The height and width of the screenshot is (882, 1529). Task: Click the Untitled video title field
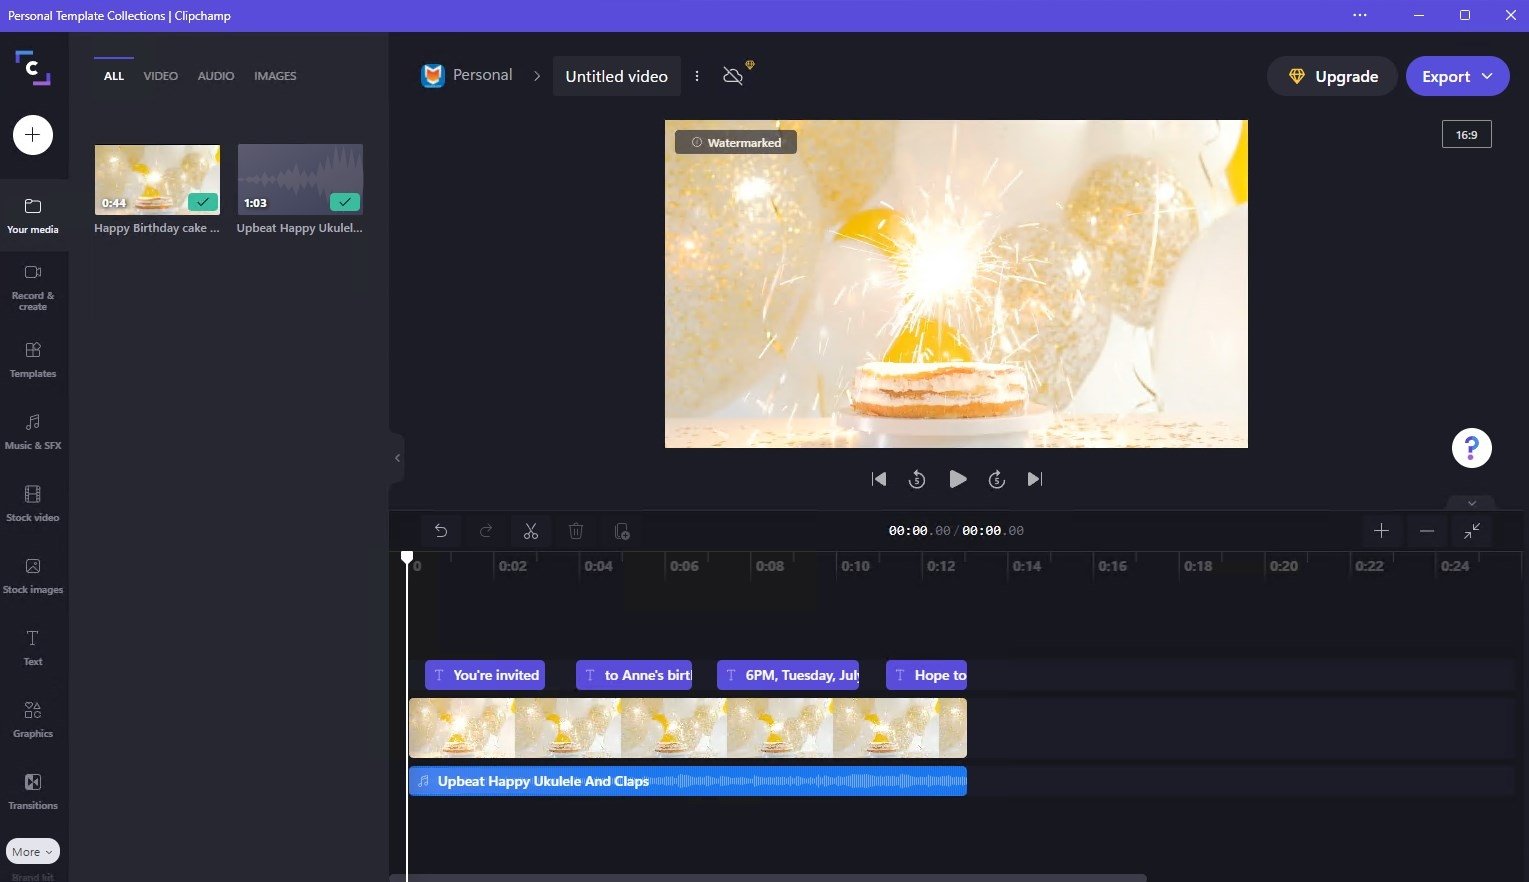coord(616,76)
